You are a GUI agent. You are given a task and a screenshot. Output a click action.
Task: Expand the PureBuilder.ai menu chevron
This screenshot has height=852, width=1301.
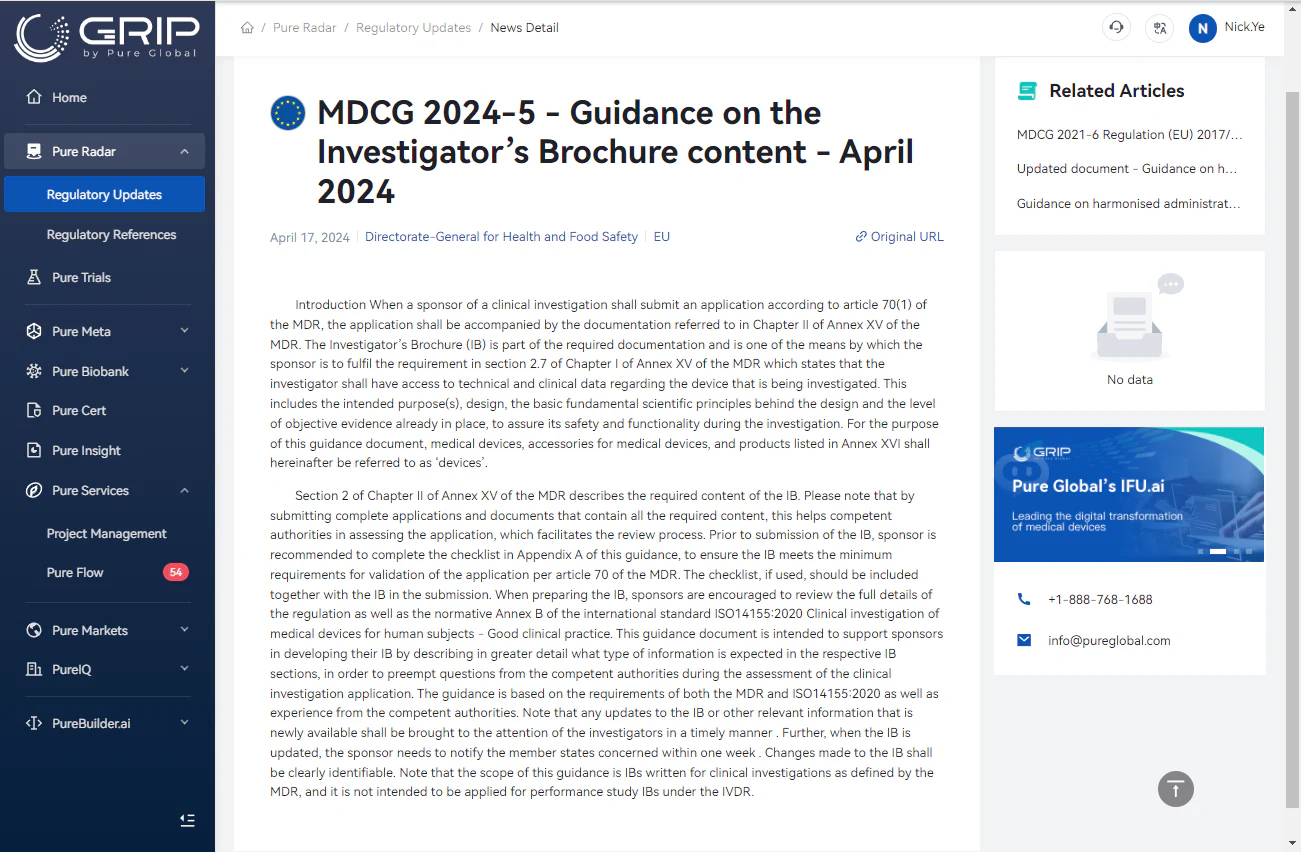[185, 723]
